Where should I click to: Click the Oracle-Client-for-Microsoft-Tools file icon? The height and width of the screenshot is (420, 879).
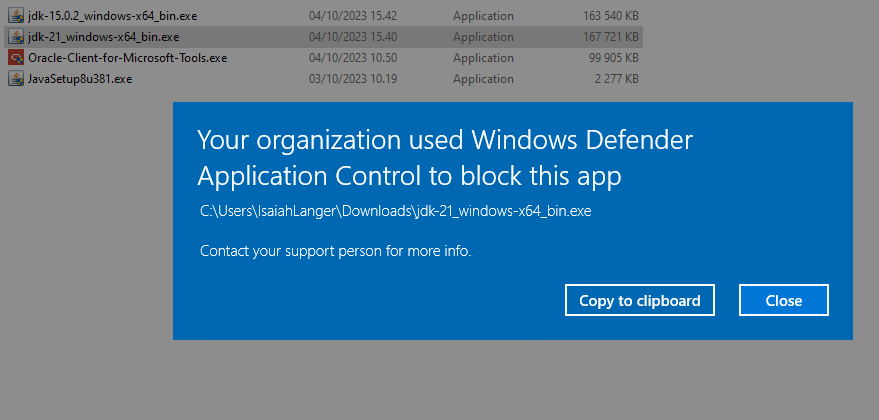(16, 58)
